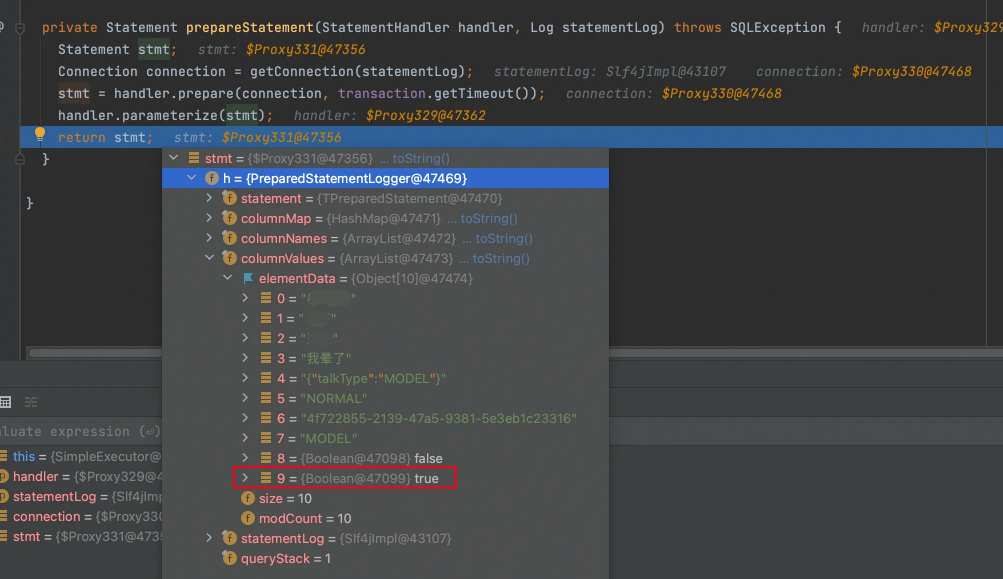
Task: Collapse the stmt root node
Action: [x=173, y=158]
